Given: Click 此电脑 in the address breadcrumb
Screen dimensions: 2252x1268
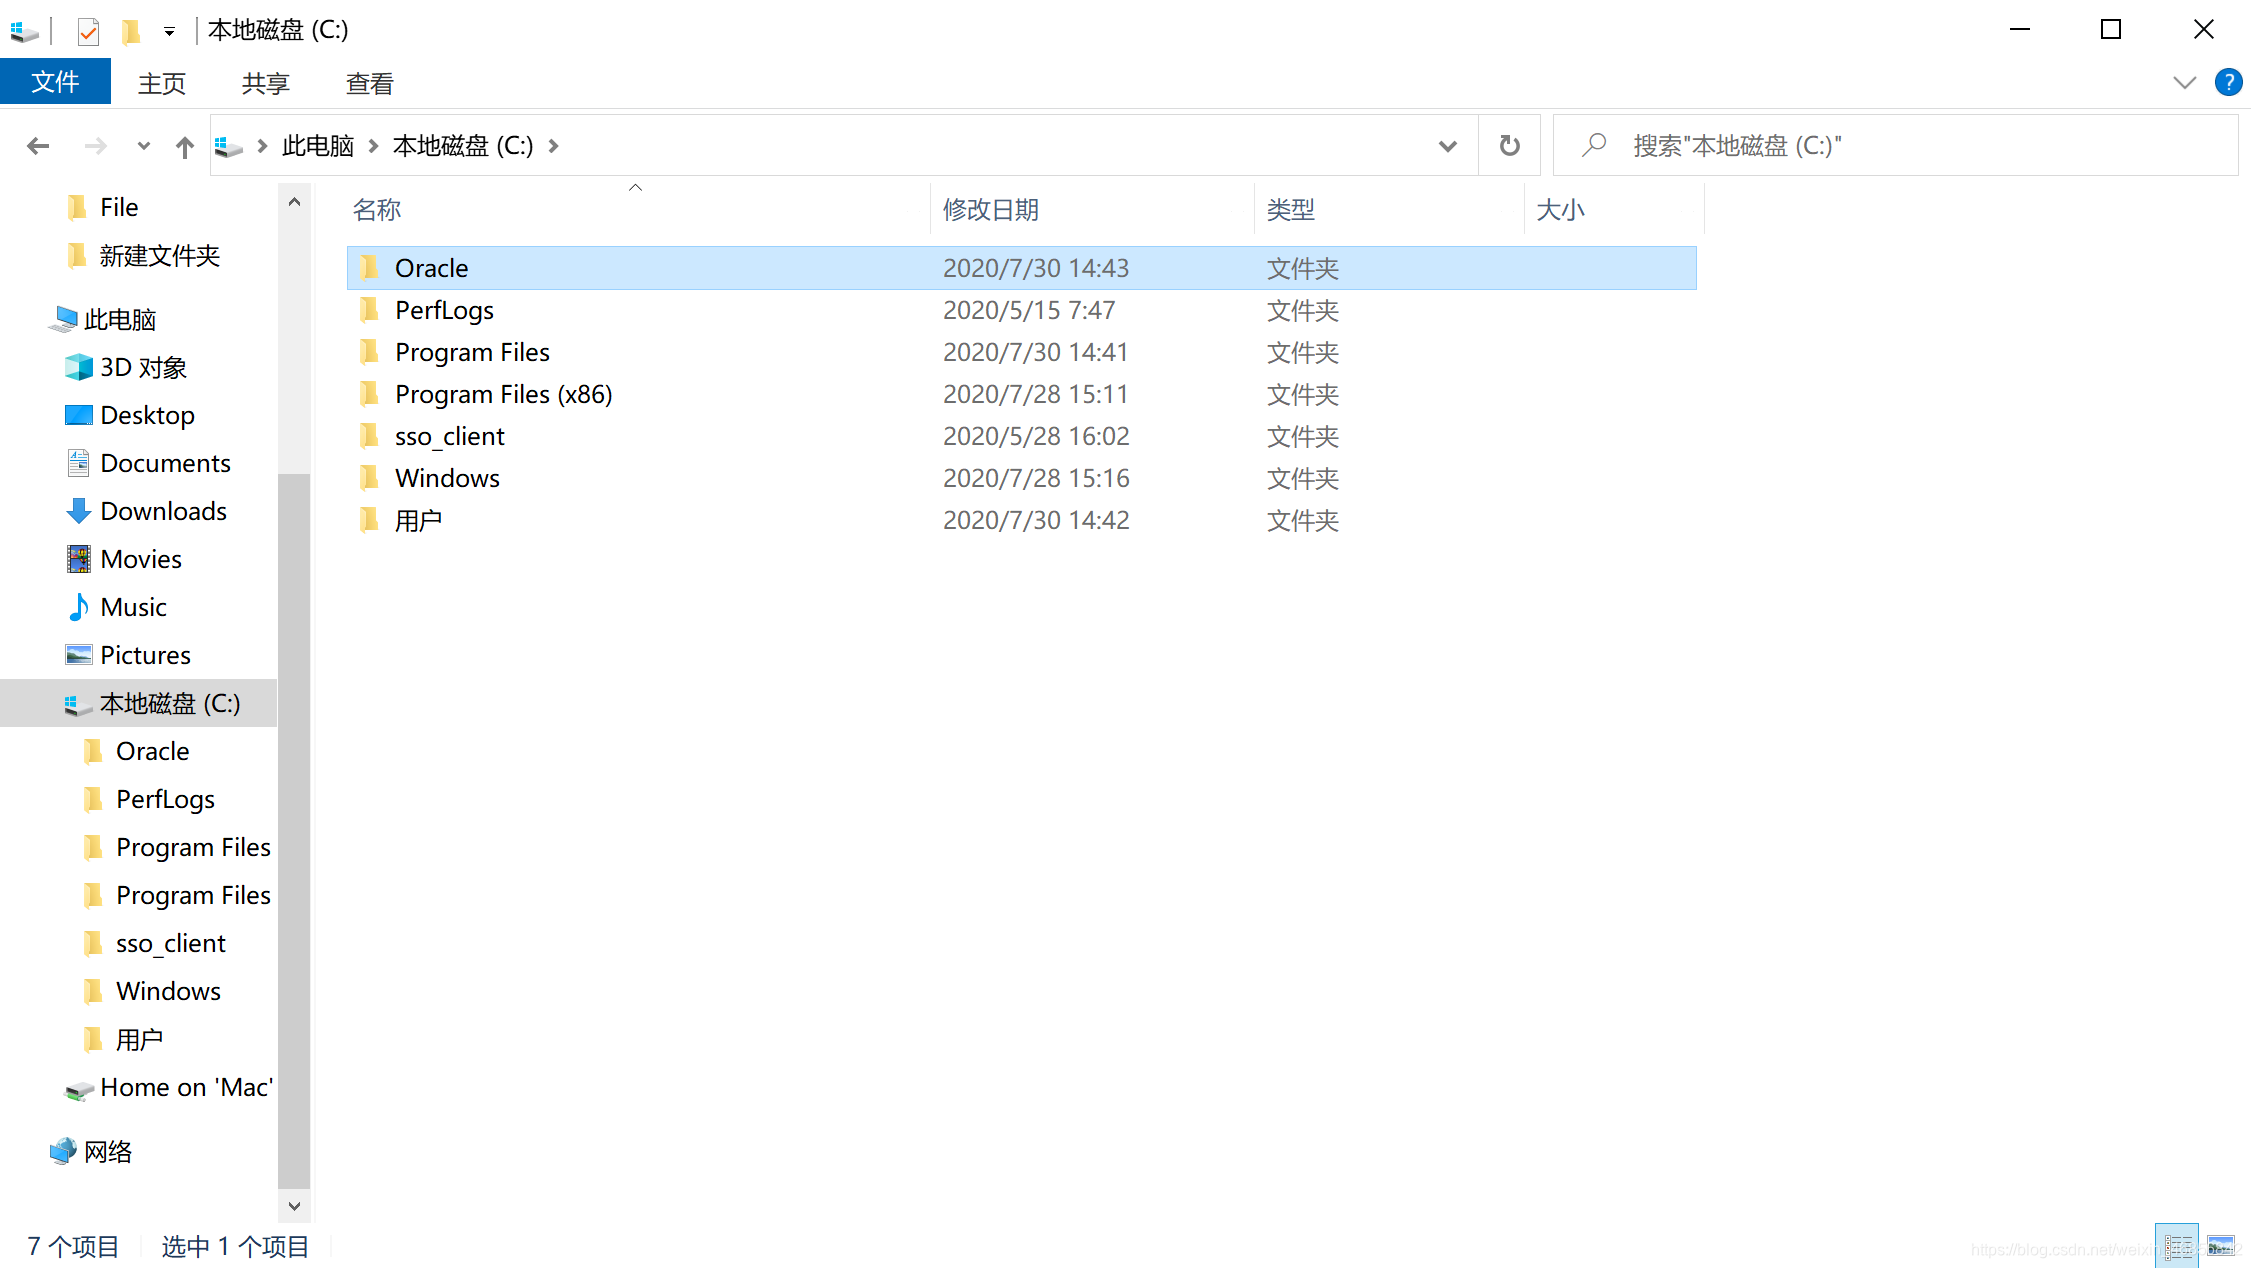Looking at the screenshot, I should [x=317, y=146].
